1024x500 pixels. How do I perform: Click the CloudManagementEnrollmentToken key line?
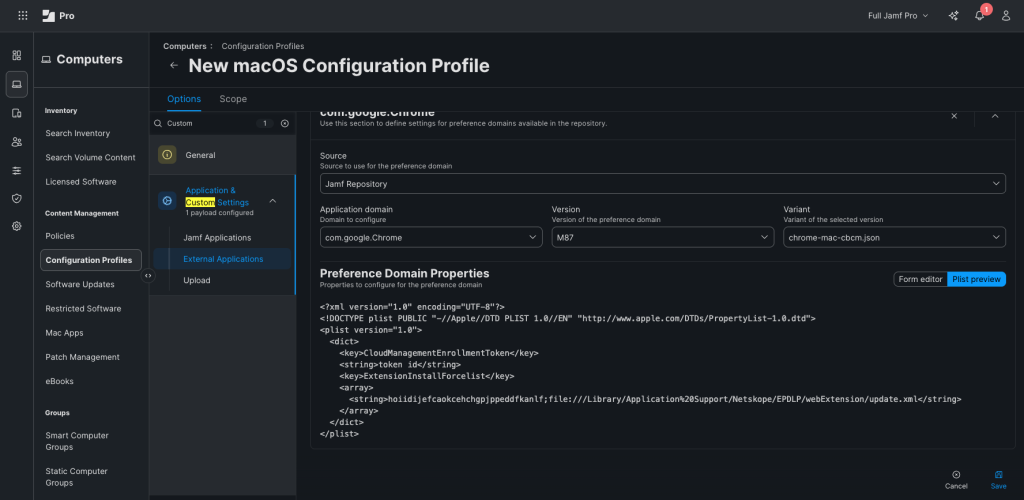click(439, 353)
